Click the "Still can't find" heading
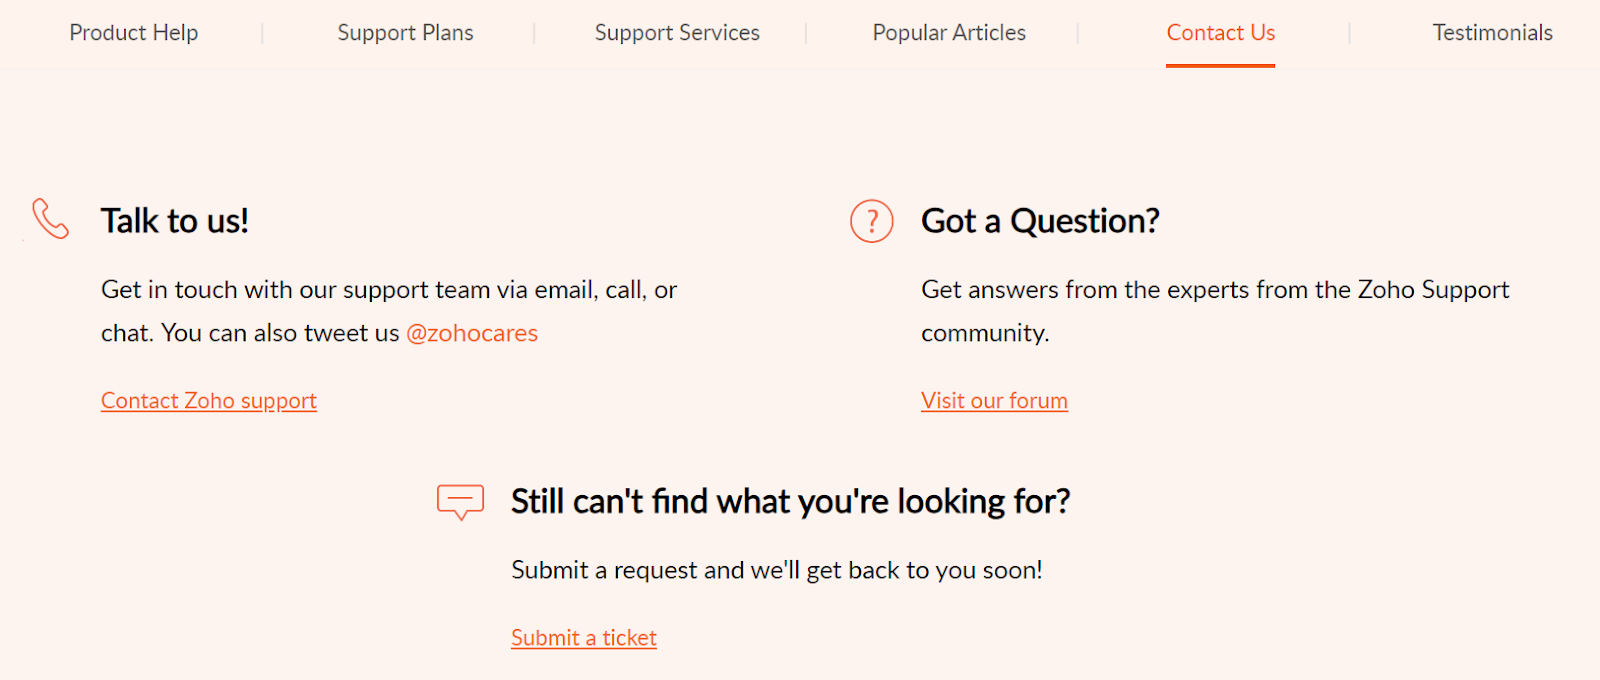Viewport: 1600px width, 680px height. 790,501
